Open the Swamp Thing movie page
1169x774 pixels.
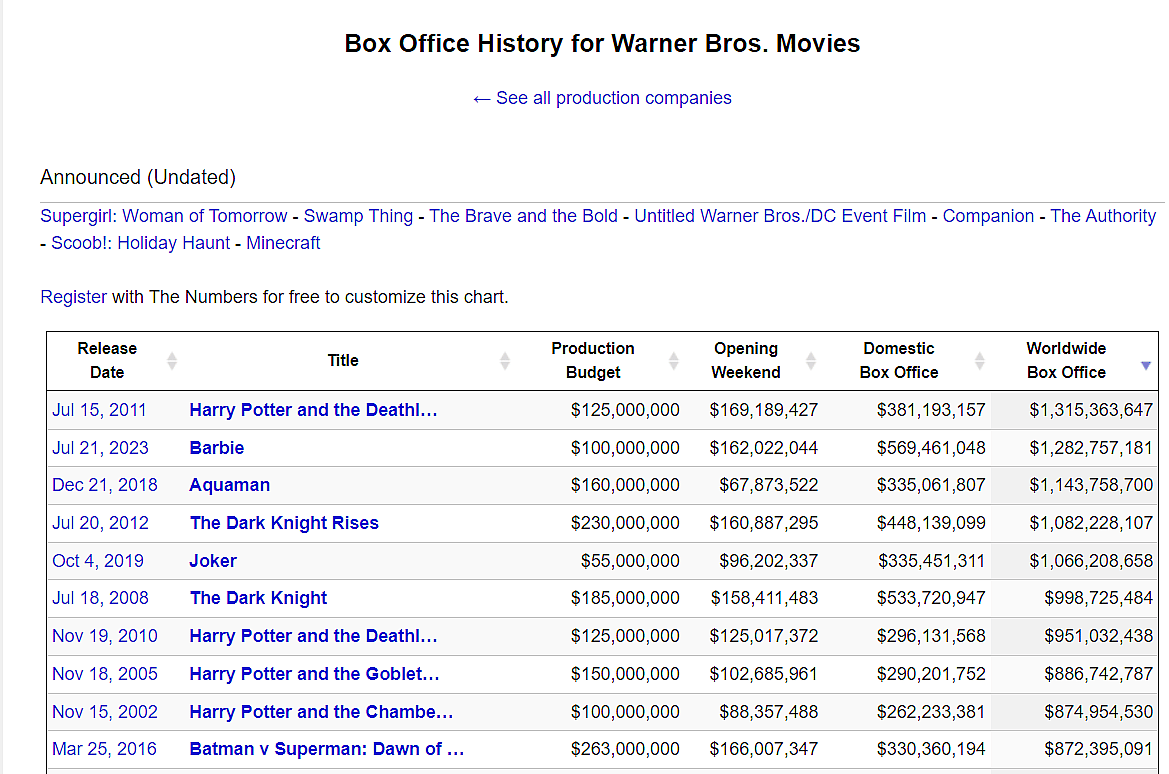coord(358,216)
